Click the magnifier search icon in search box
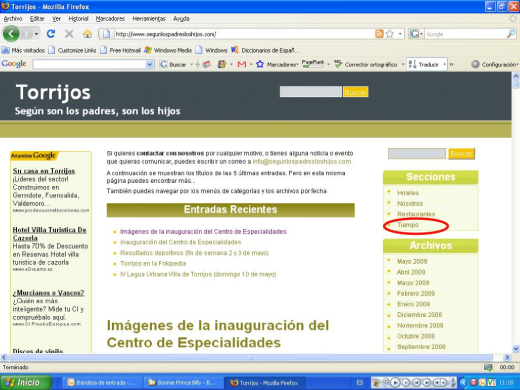 (x=511, y=34)
